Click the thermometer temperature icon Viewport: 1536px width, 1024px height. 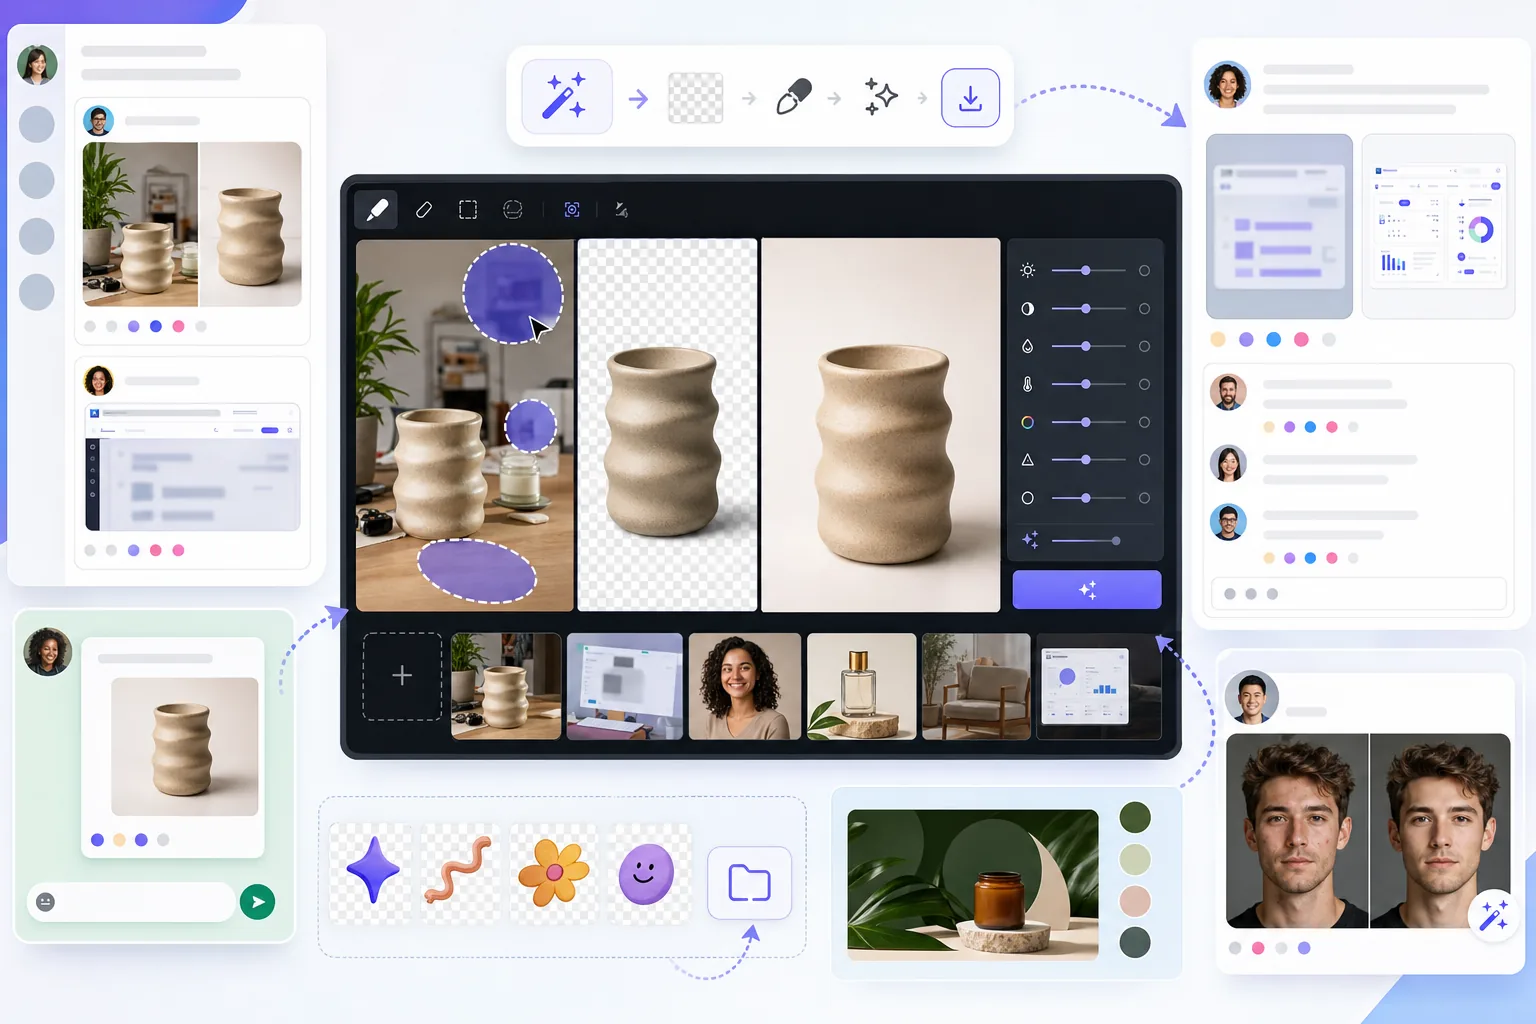(1027, 384)
